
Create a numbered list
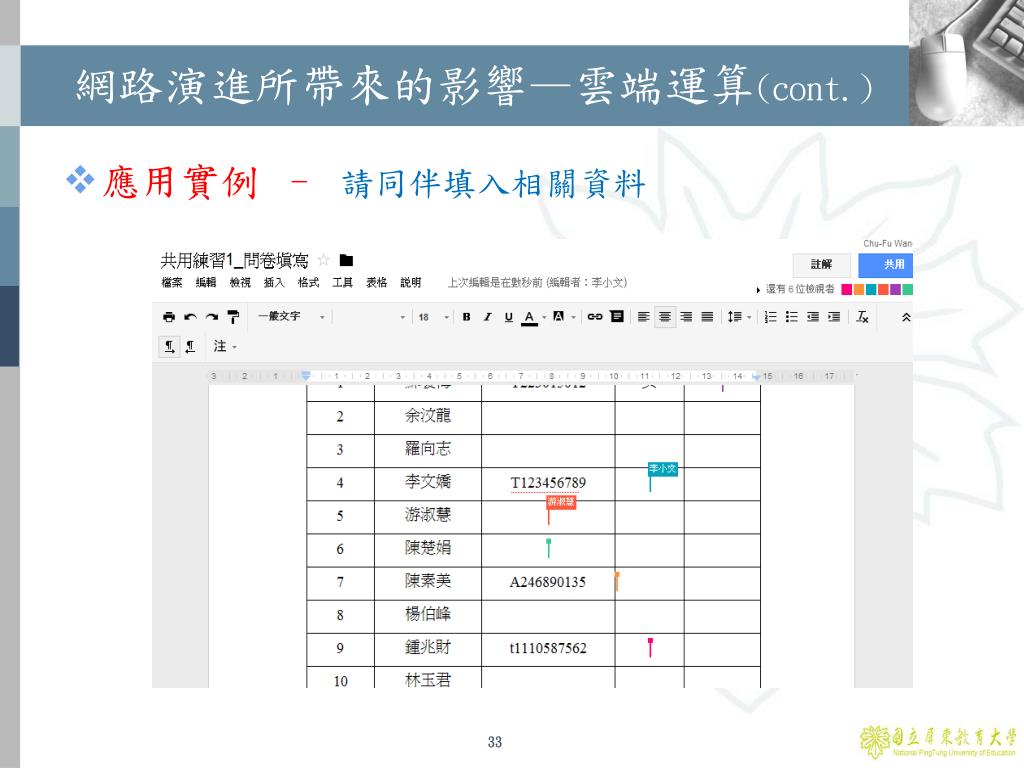[x=771, y=317]
